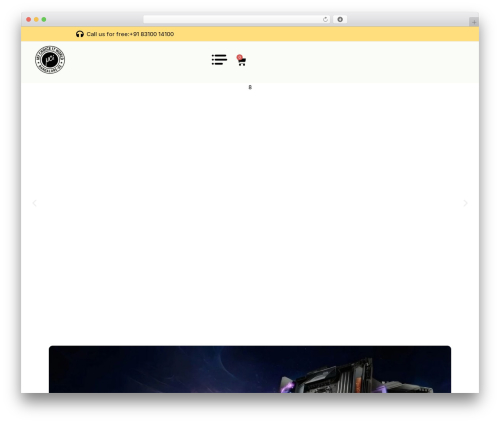Click the browser reload icon

(x=325, y=20)
